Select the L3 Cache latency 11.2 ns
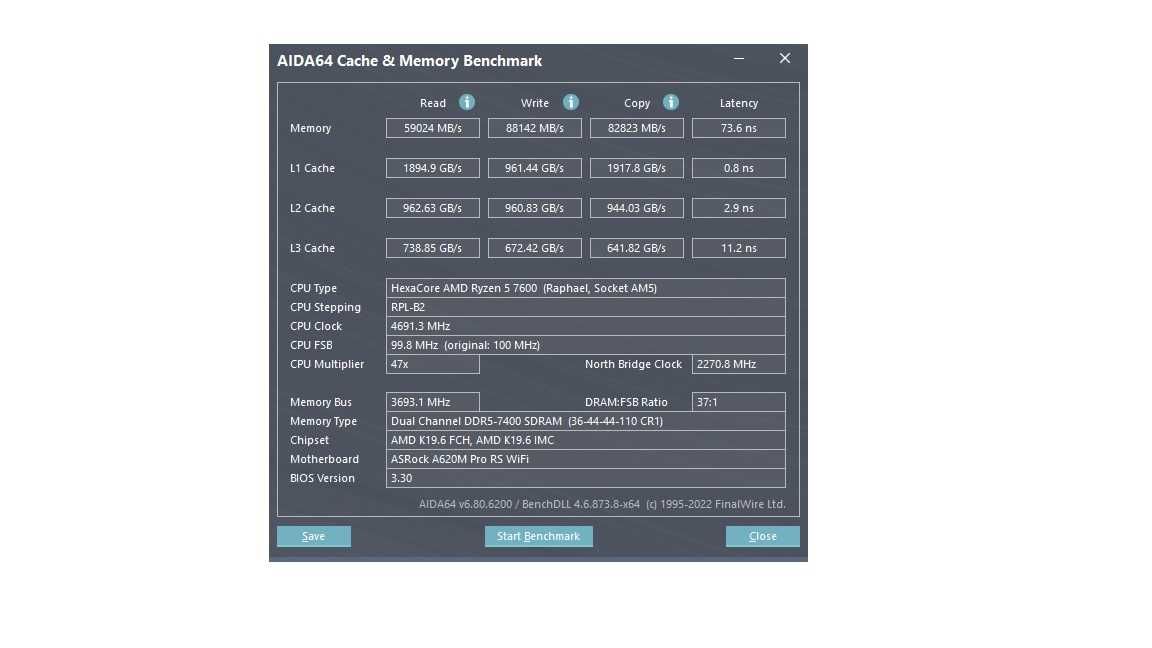The image size is (1152, 648). pos(738,248)
